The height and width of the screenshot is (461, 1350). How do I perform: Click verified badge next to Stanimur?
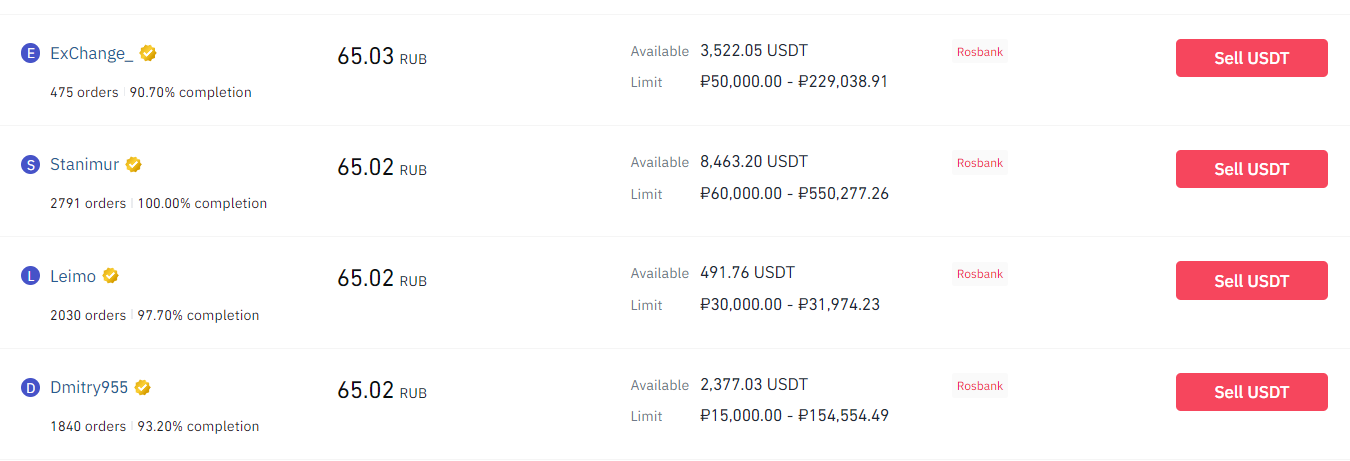coord(133,164)
